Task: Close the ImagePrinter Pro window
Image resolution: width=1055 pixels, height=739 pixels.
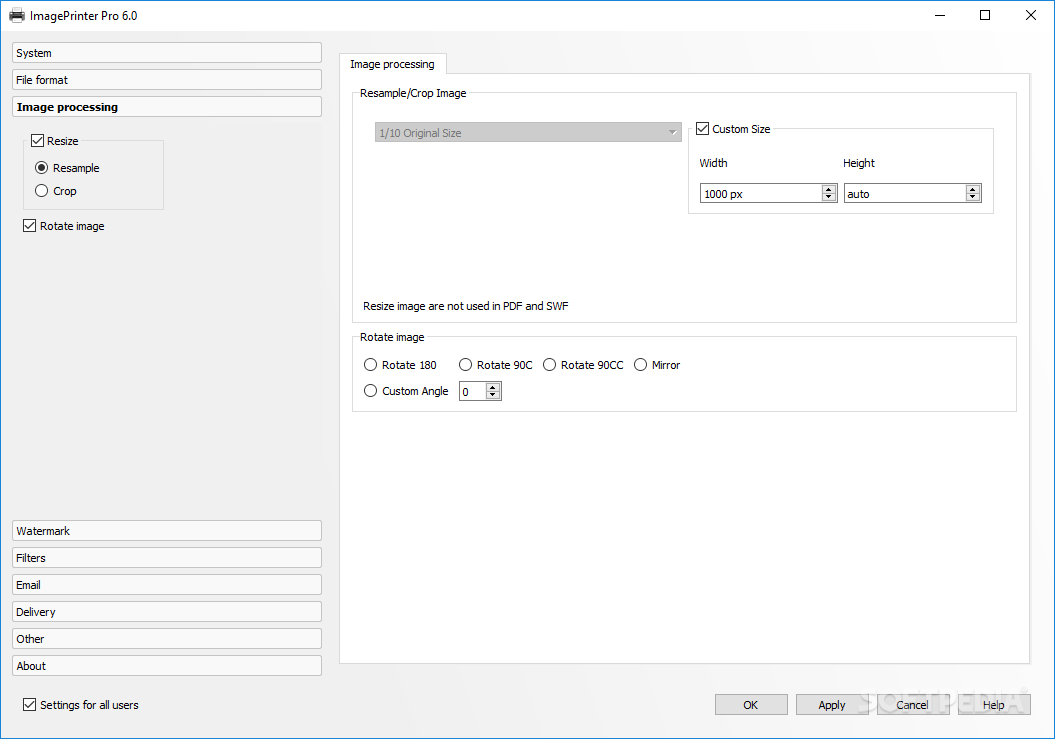Action: click(1030, 15)
